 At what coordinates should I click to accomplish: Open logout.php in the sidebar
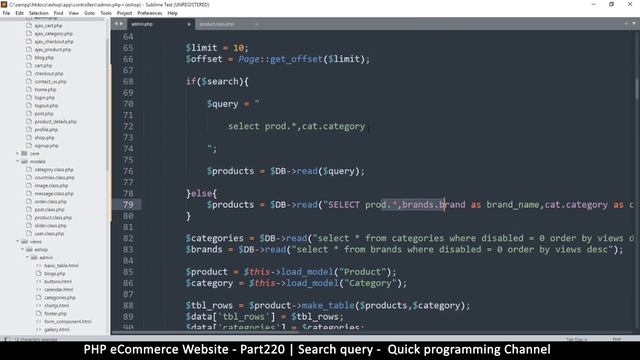(x=46, y=106)
